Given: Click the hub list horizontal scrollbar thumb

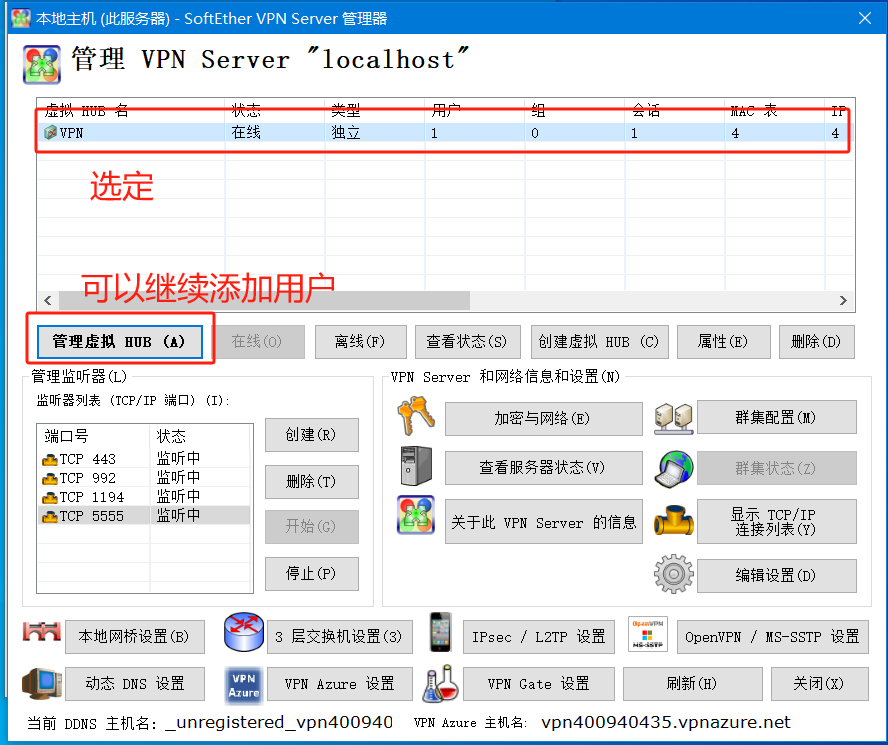Looking at the screenshot, I should pos(264,300).
